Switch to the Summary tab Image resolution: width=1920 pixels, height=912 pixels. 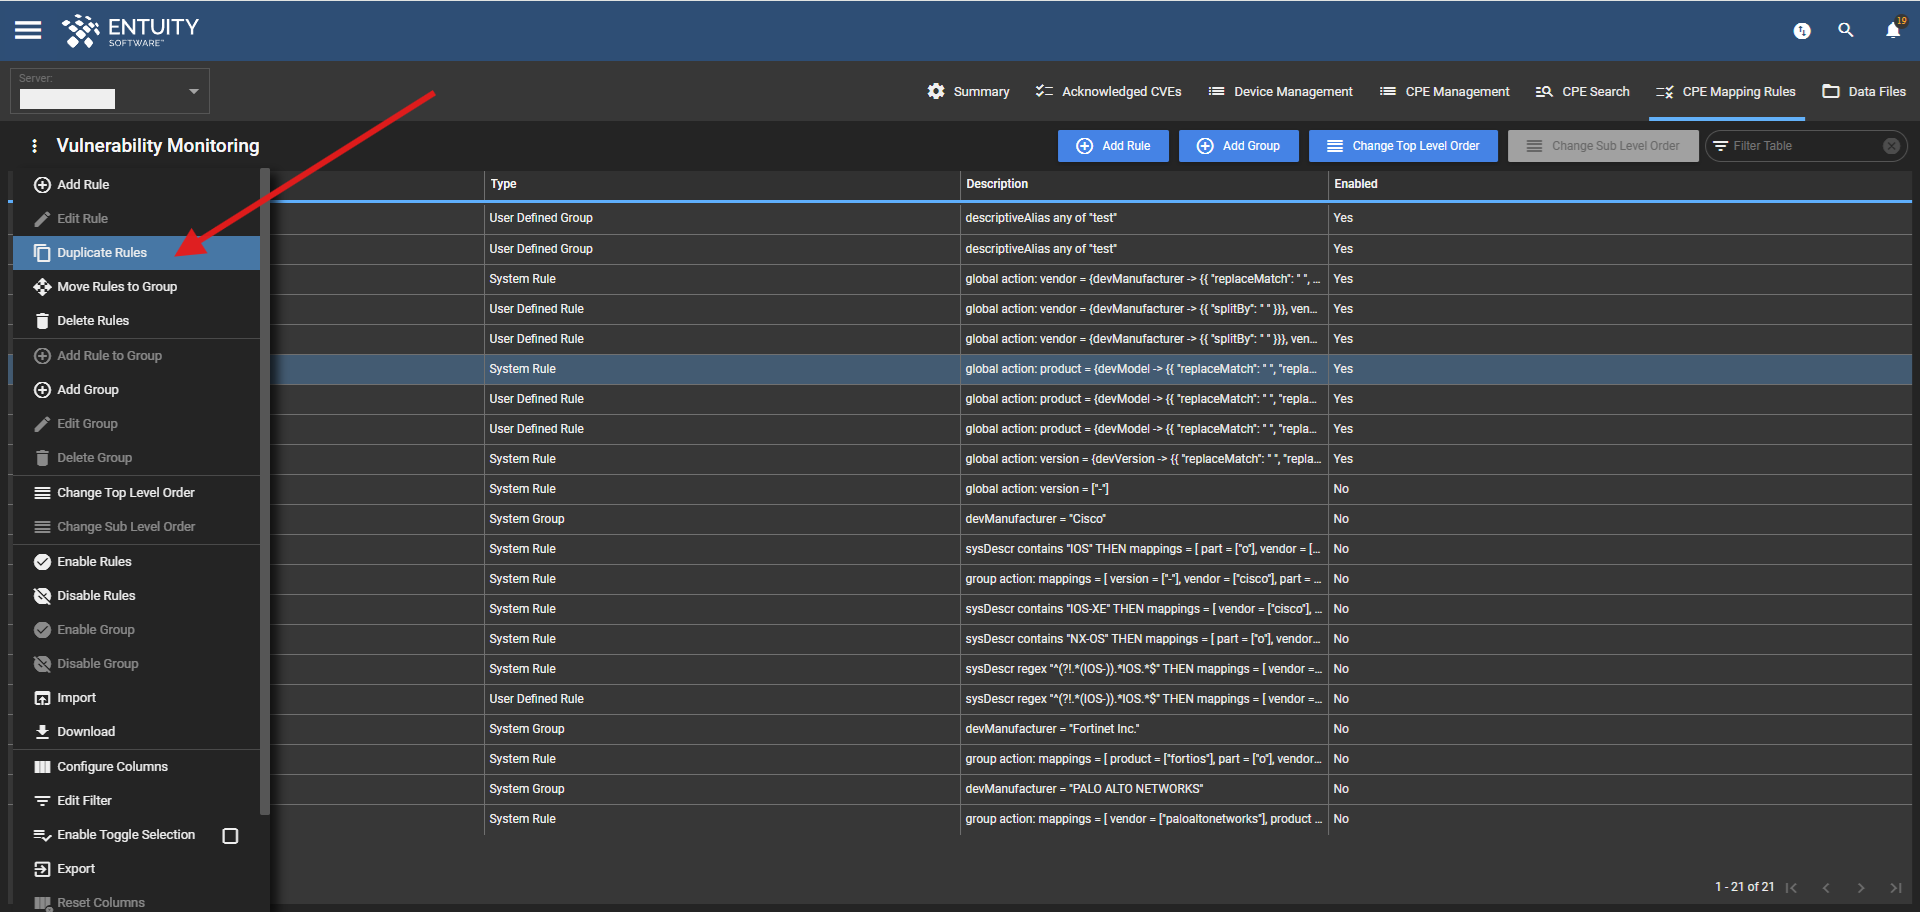coord(968,91)
